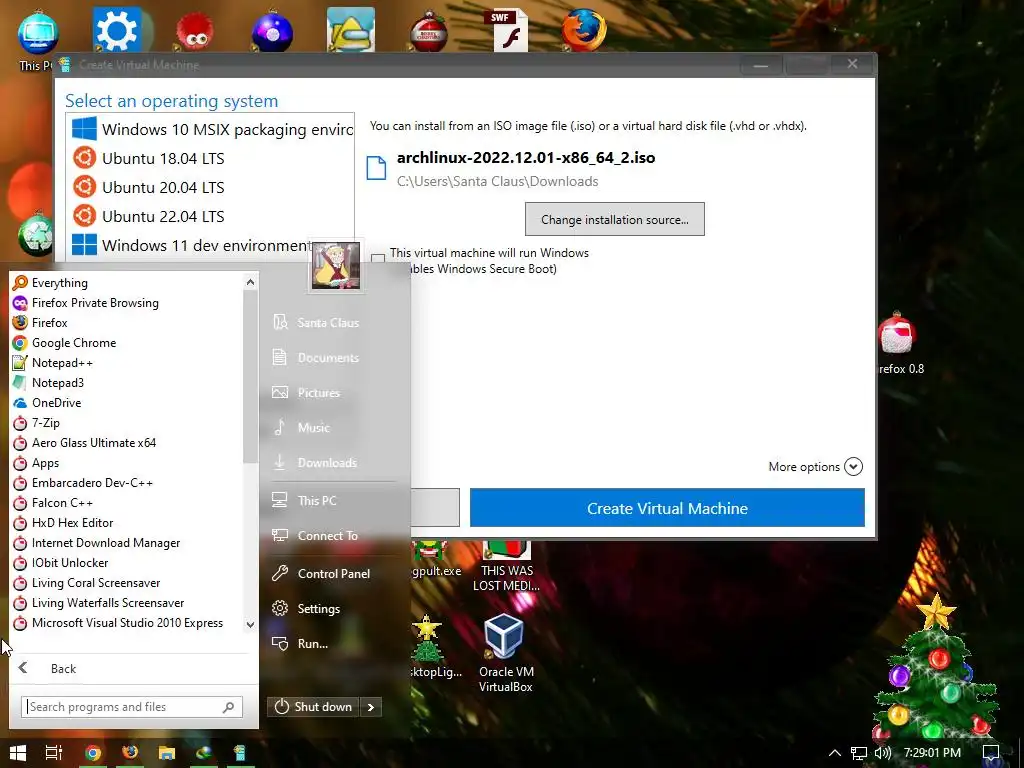Open Chrome from the taskbar
The image size is (1024, 768).
[x=93, y=753]
